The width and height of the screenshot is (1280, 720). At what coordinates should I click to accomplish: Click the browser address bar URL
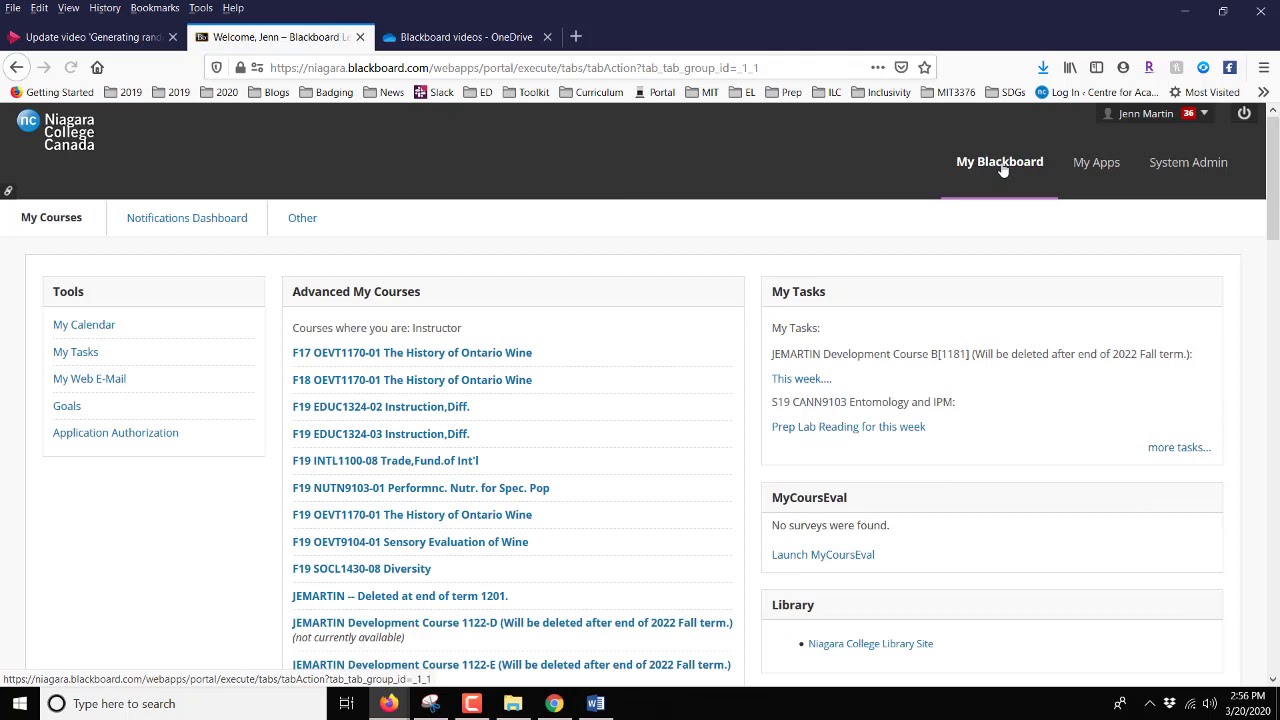click(514, 68)
